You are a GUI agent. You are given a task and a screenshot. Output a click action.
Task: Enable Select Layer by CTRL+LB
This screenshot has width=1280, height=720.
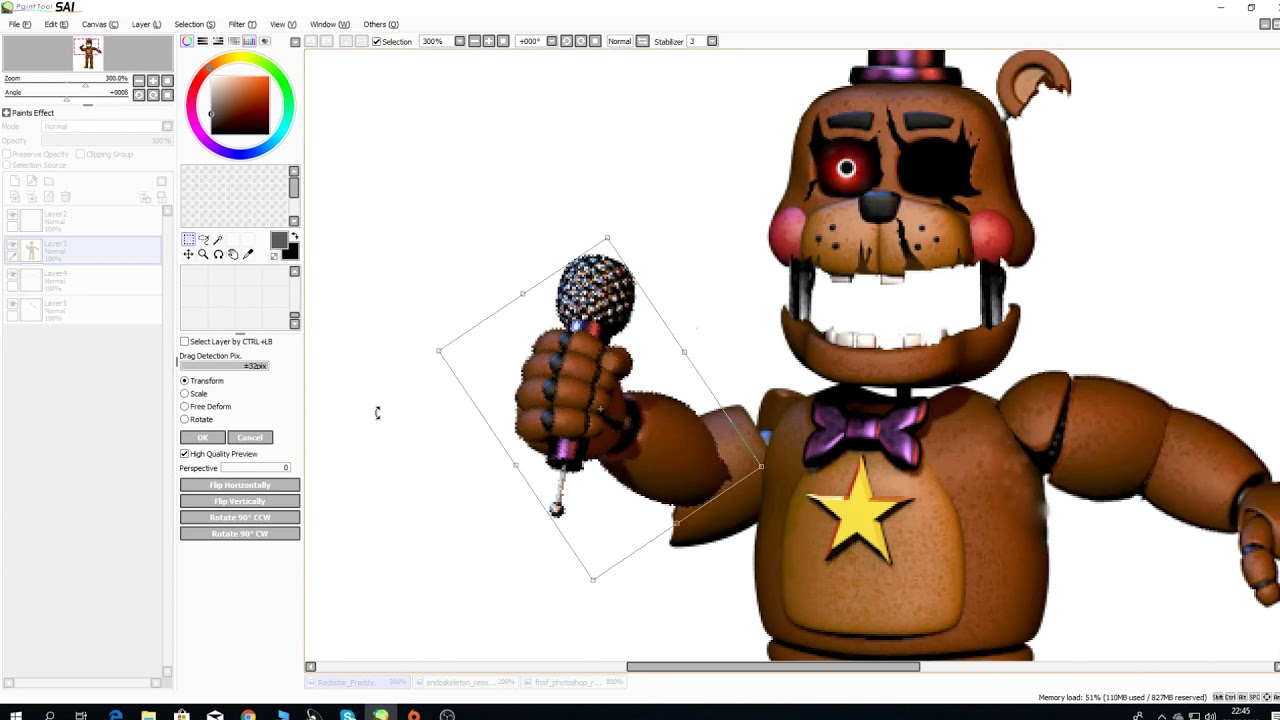[185, 342]
